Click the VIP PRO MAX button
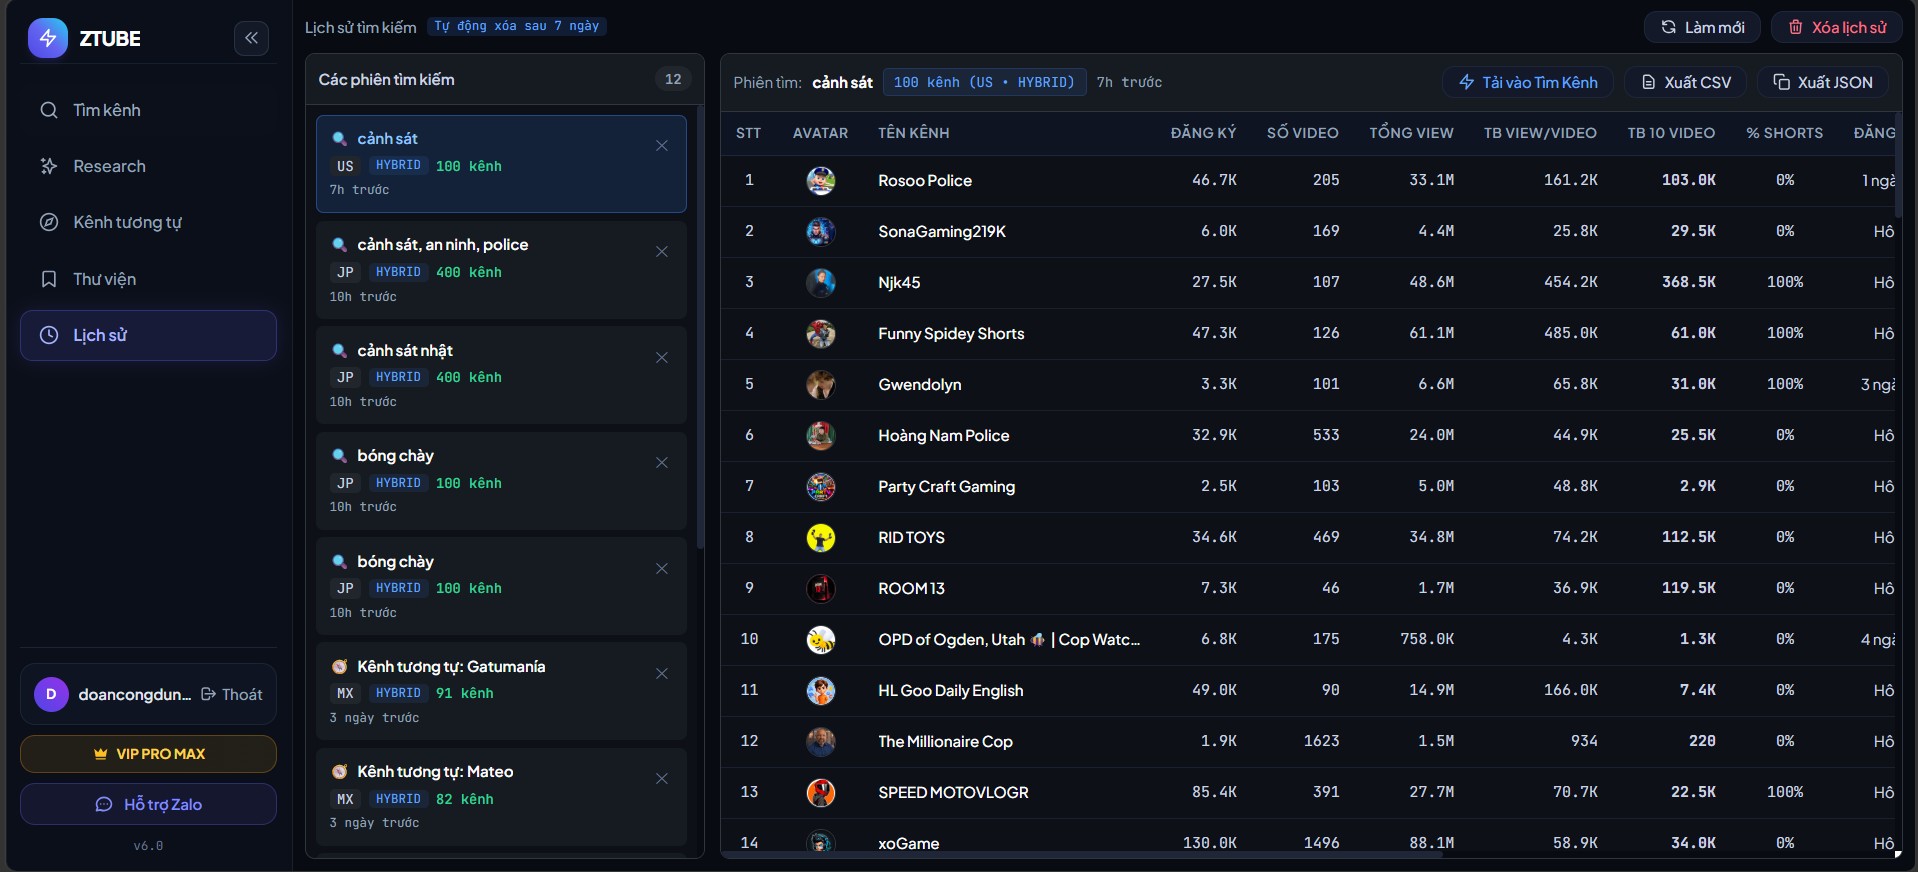The image size is (1918, 872). coord(148,754)
